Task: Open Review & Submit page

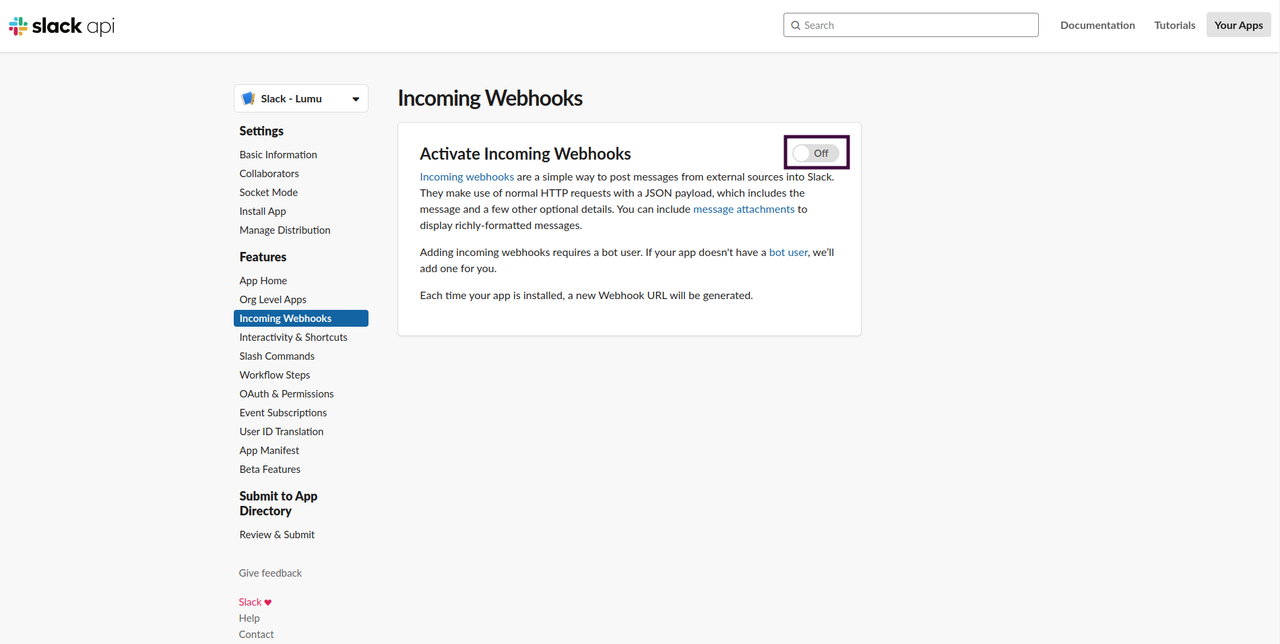Action: click(277, 535)
